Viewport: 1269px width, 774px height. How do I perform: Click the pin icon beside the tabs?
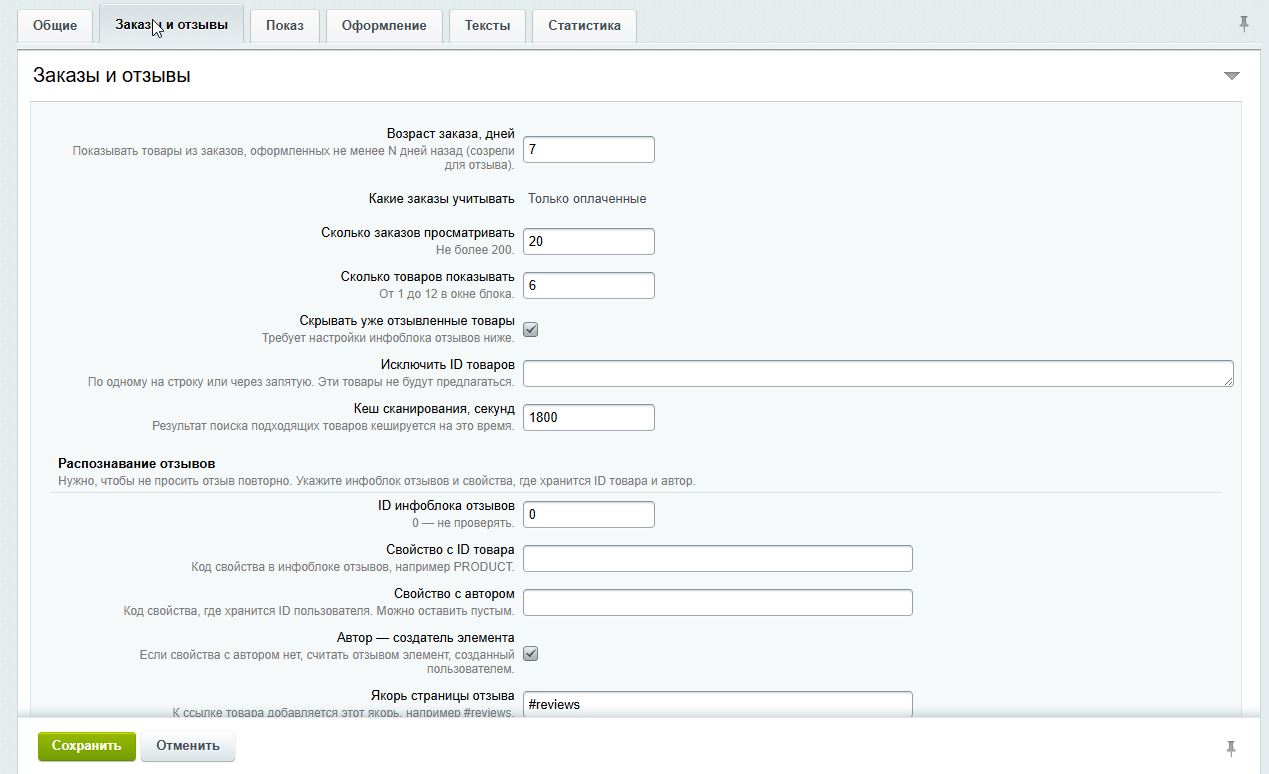[x=1244, y=24]
